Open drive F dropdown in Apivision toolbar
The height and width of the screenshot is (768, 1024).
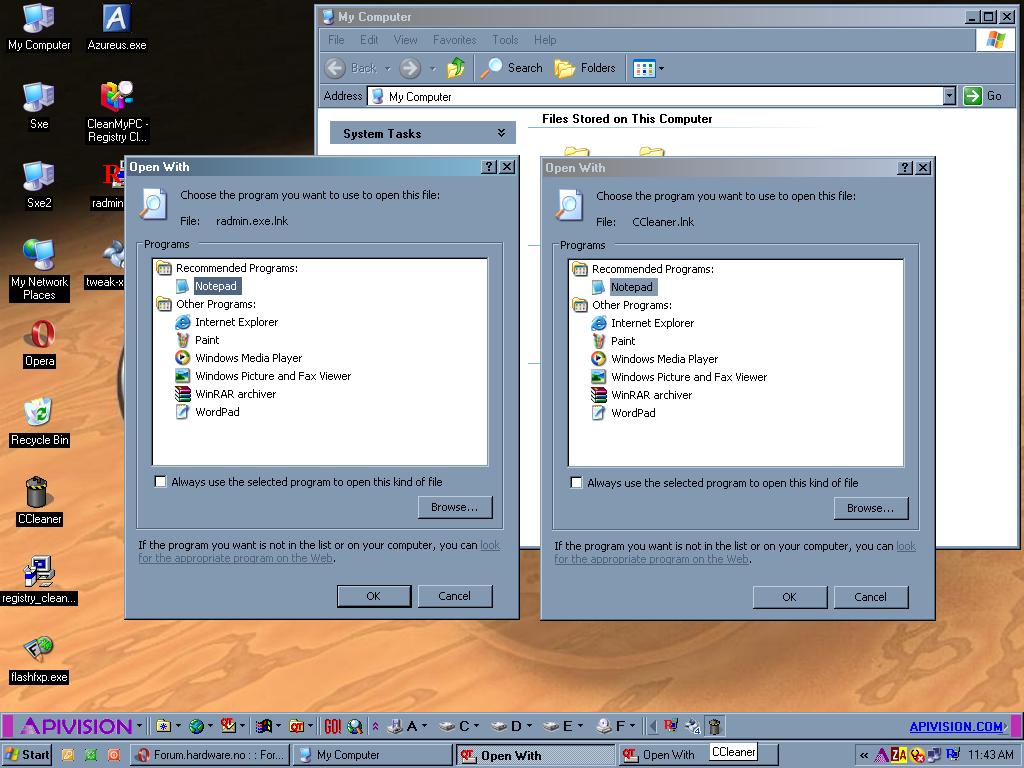click(632, 726)
